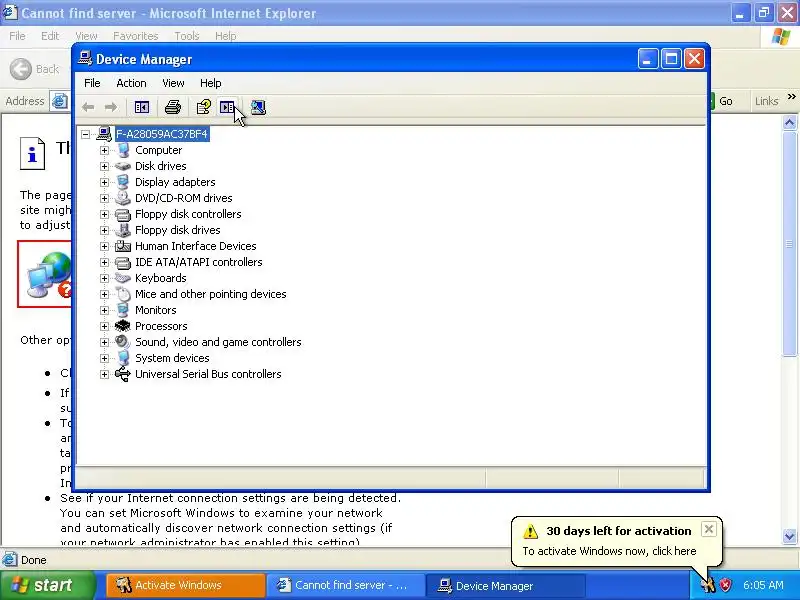The image size is (800, 600).
Task: Click Scan for hardware changes toolbar icon
Action: 258,107
